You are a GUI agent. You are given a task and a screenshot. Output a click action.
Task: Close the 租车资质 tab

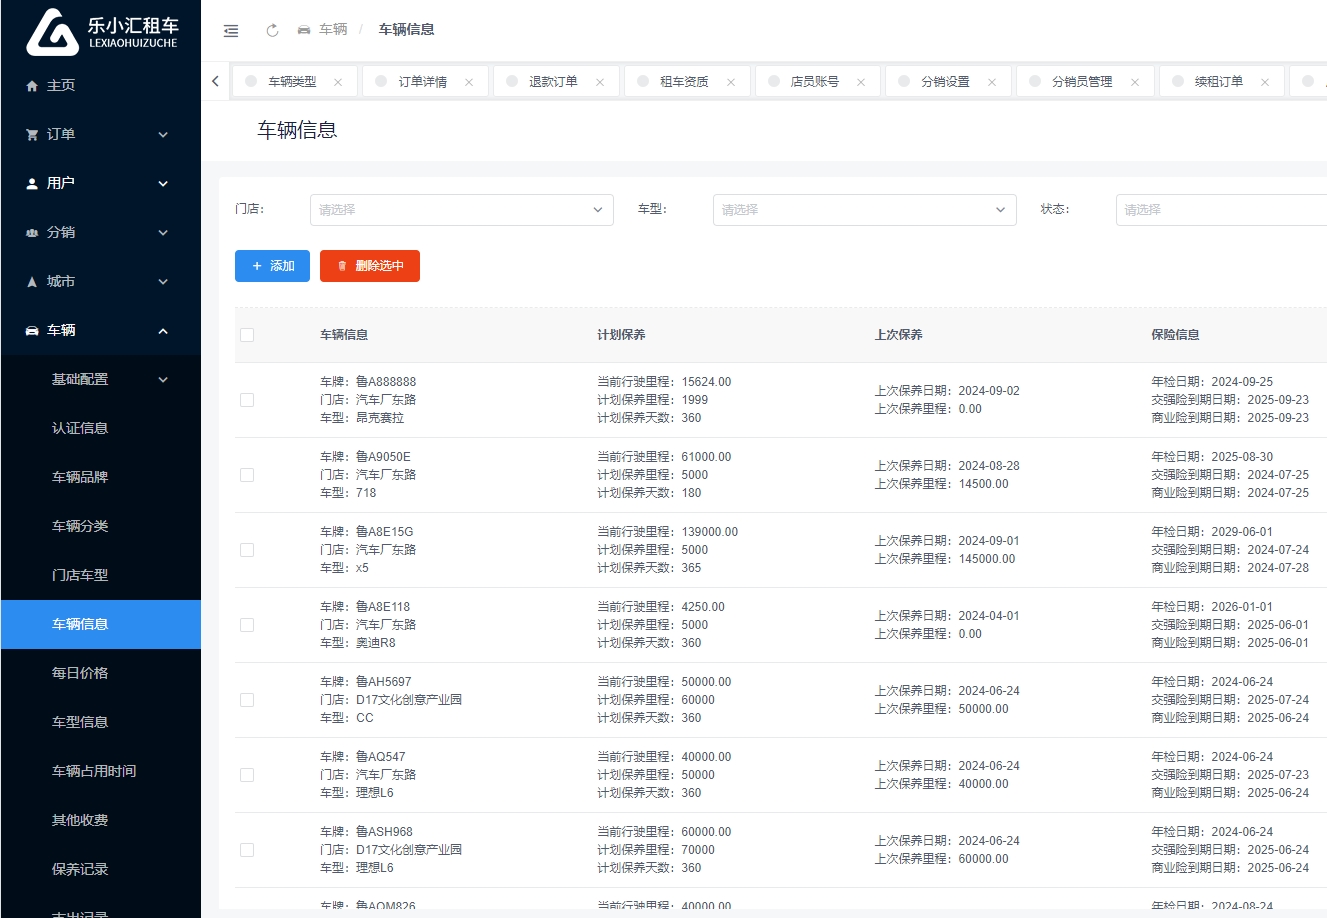731,82
